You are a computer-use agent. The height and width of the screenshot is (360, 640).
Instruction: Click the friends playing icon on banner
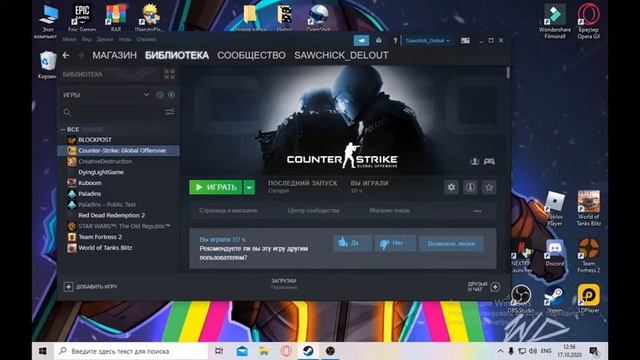(474, 161)
